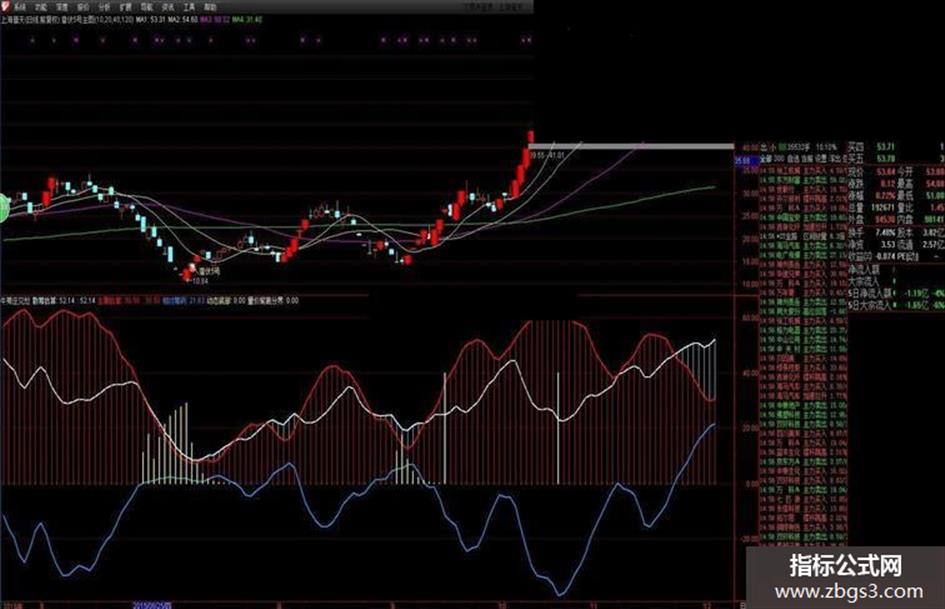The image size is (945, 609).
Task: Click the purple MA3 moving average label
Action: pyautogui.click(x=215, y=20)
